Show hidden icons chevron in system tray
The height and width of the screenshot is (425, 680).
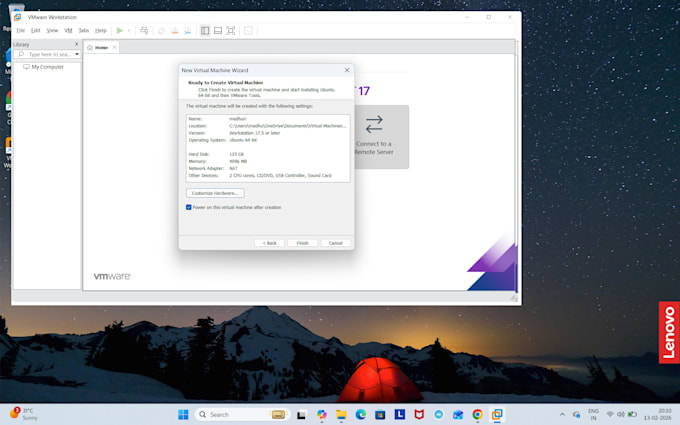(562, 415)
